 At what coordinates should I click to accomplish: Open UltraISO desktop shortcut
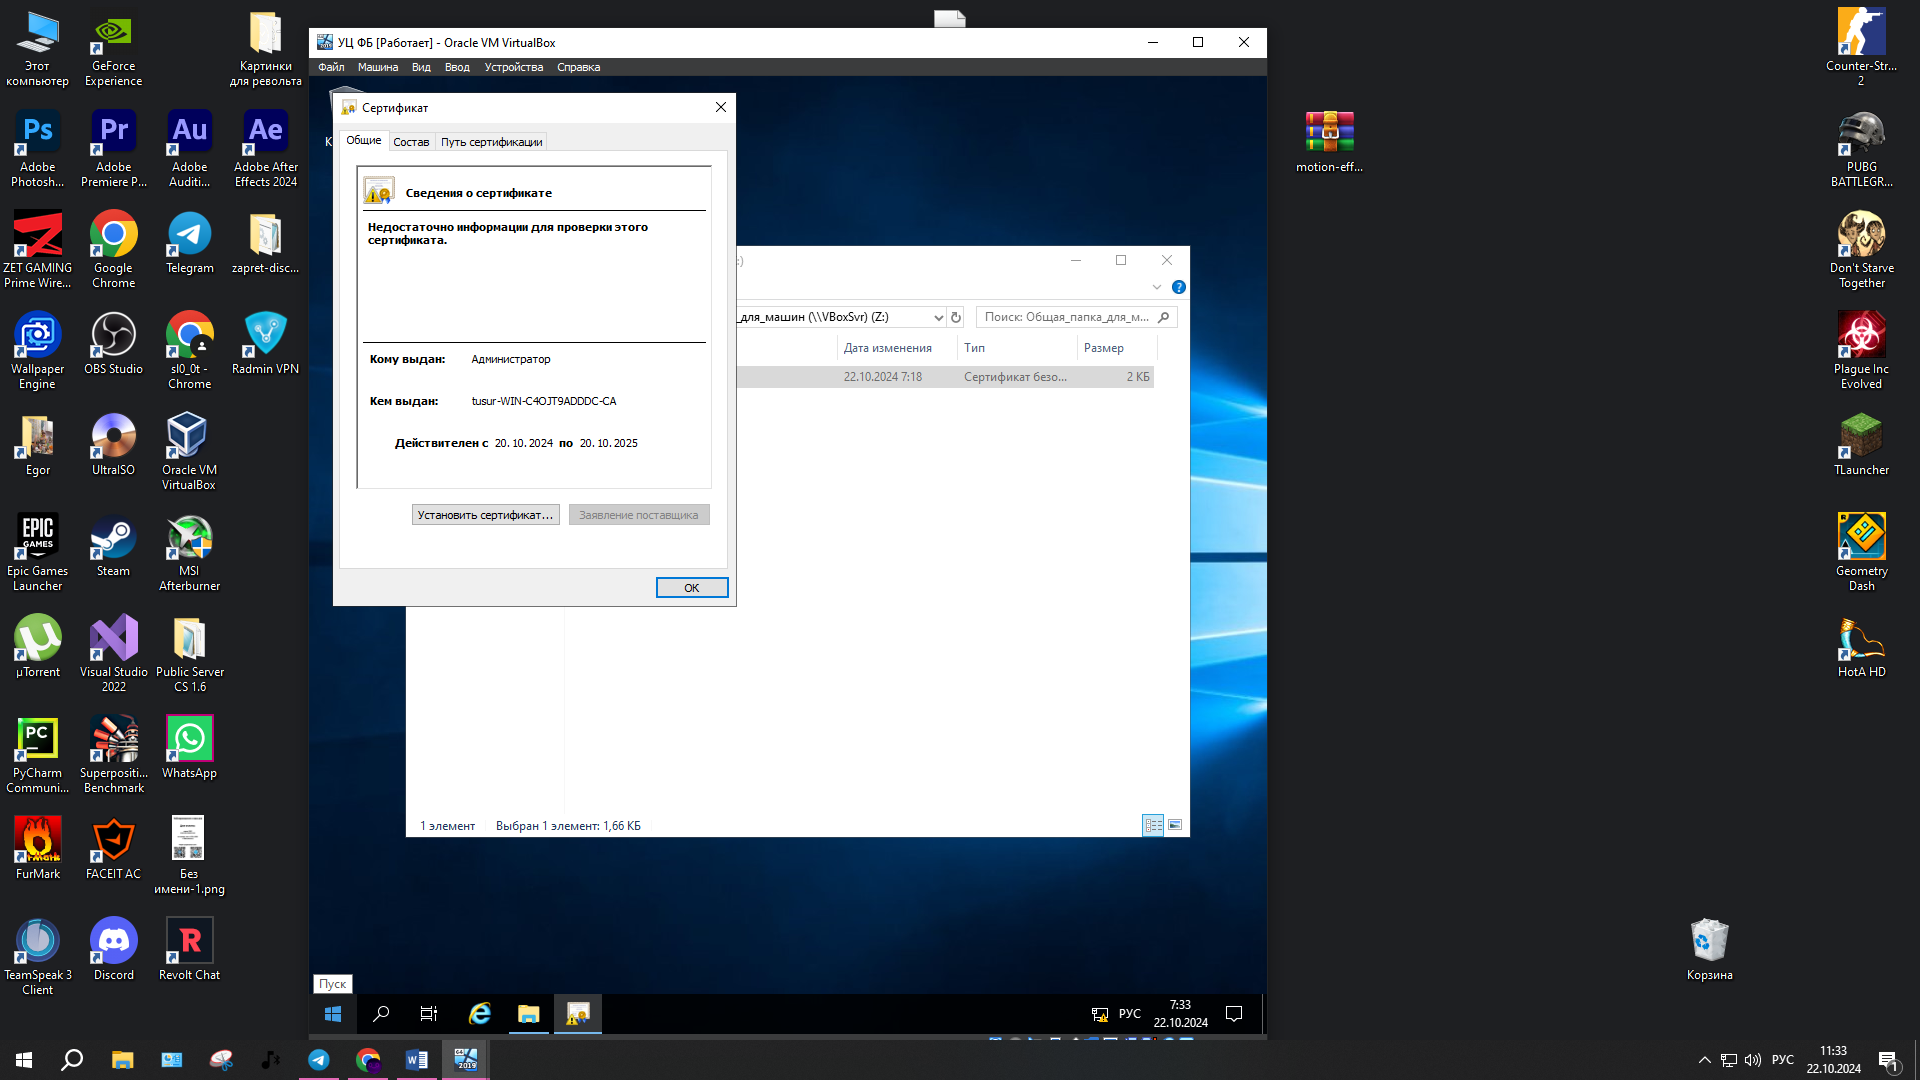pos(114,444)
